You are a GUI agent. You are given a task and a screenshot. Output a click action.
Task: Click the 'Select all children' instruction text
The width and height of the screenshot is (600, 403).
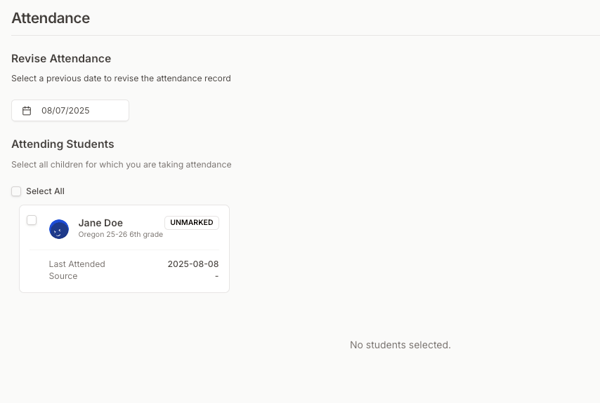click(x=121, y=164)
